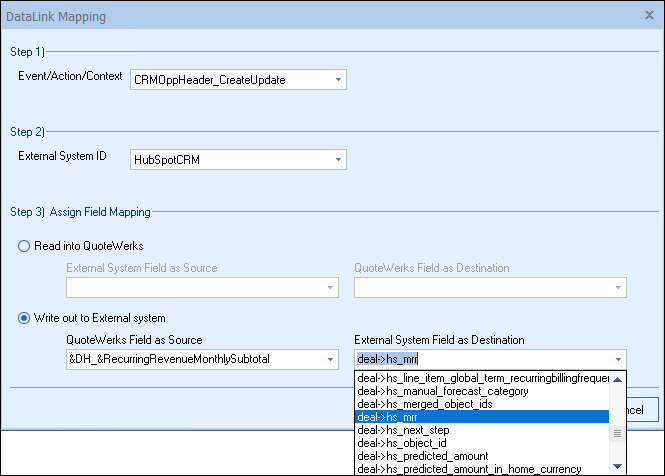Pick deal->hs_merged_object_ids in the list

(x=482, y=404)
